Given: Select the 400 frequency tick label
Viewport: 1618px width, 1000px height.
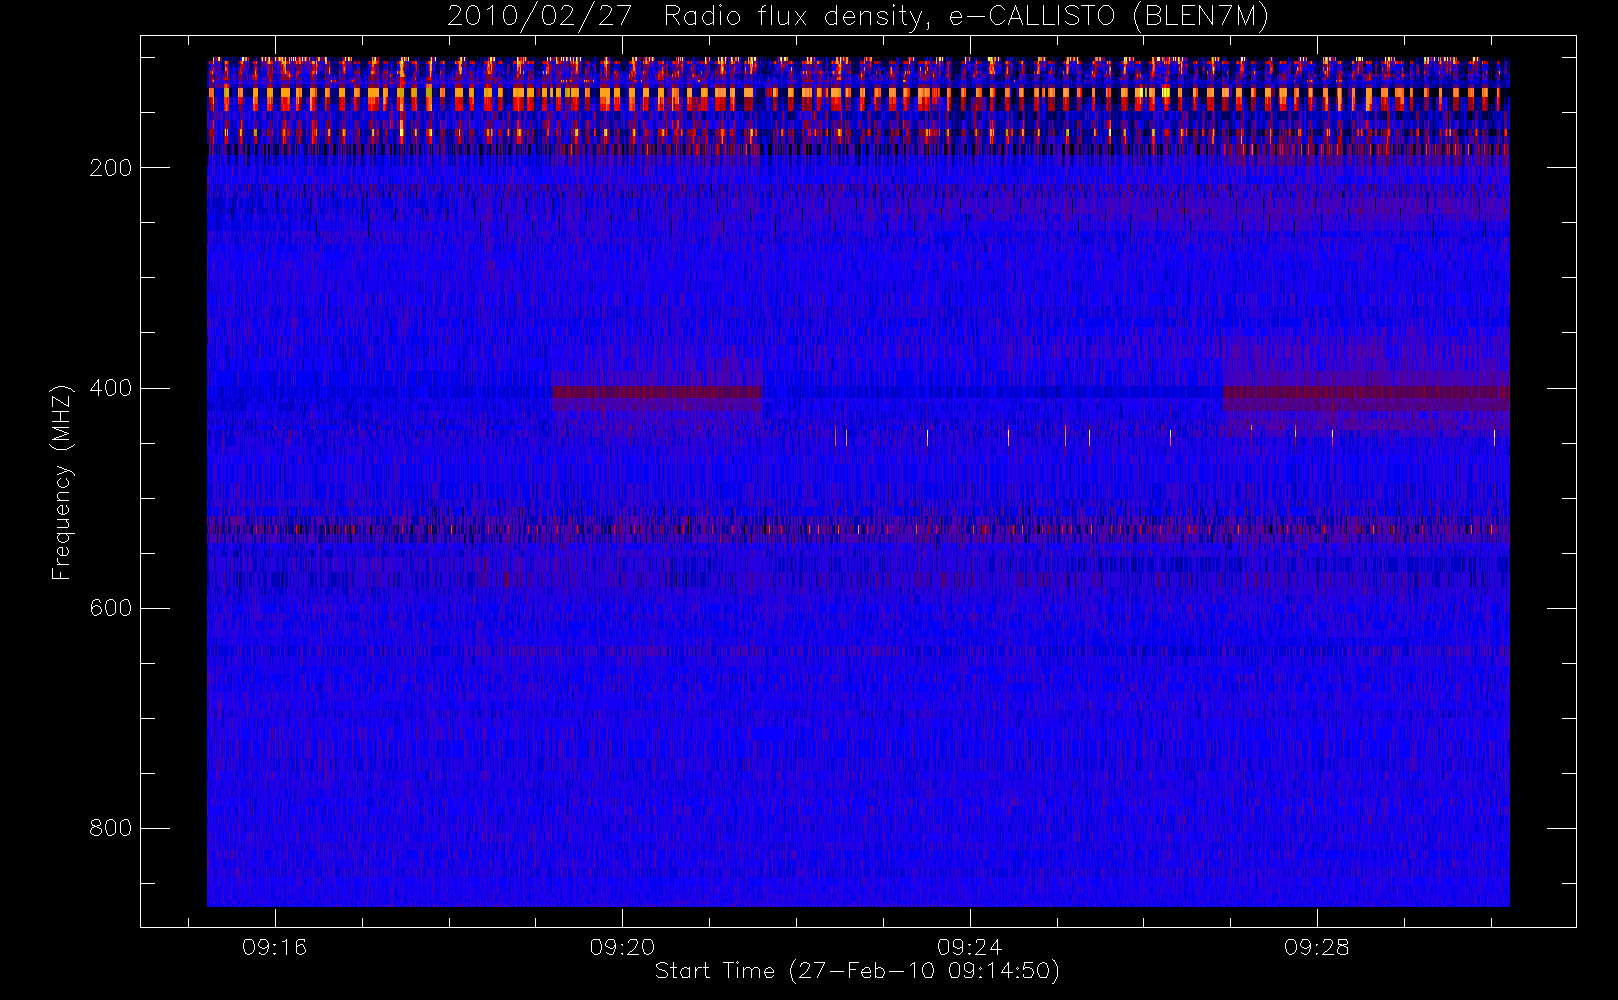Looking at the screenshot, I should click(110, 388).
